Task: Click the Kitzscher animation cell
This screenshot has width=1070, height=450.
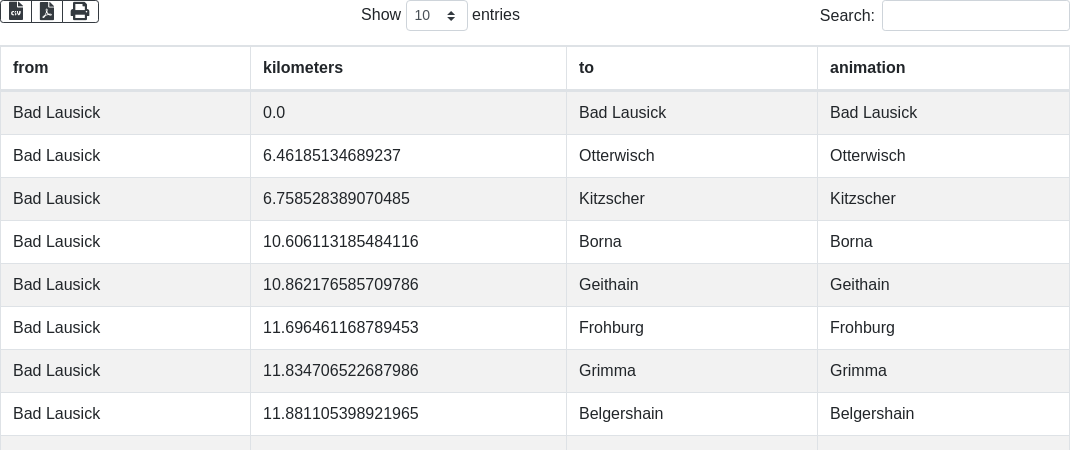Action: click(863, 199)
